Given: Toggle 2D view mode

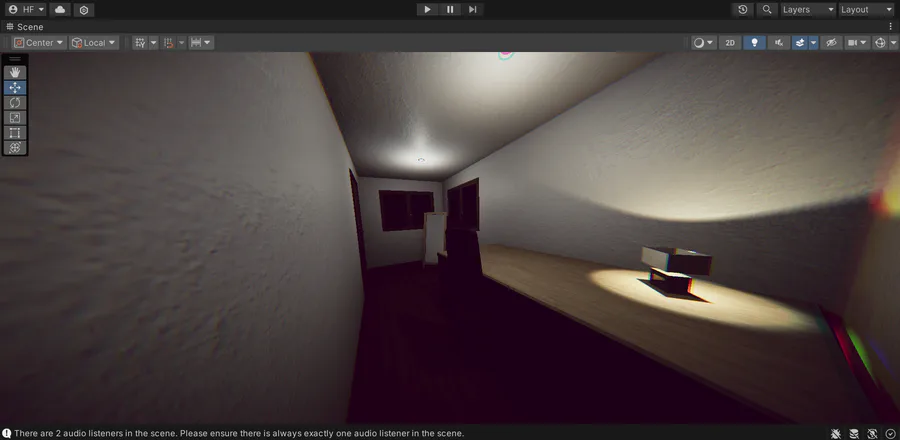Looking at the screenshot, I should (x=730, y=42).
